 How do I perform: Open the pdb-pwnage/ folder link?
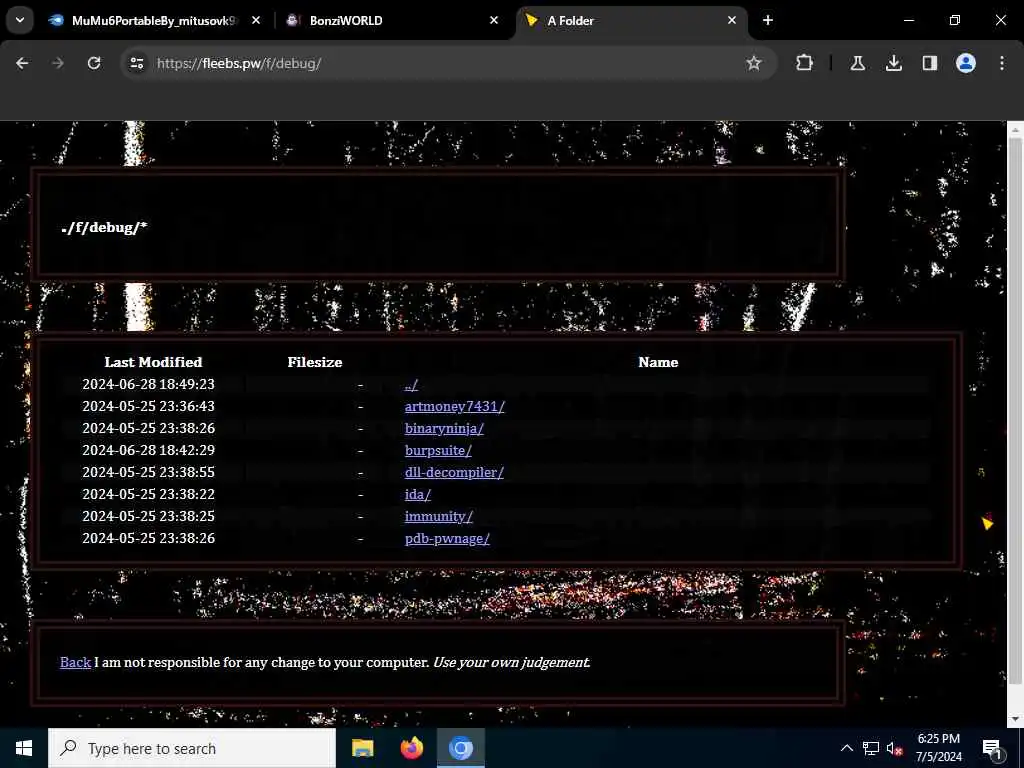click(447, 539)
